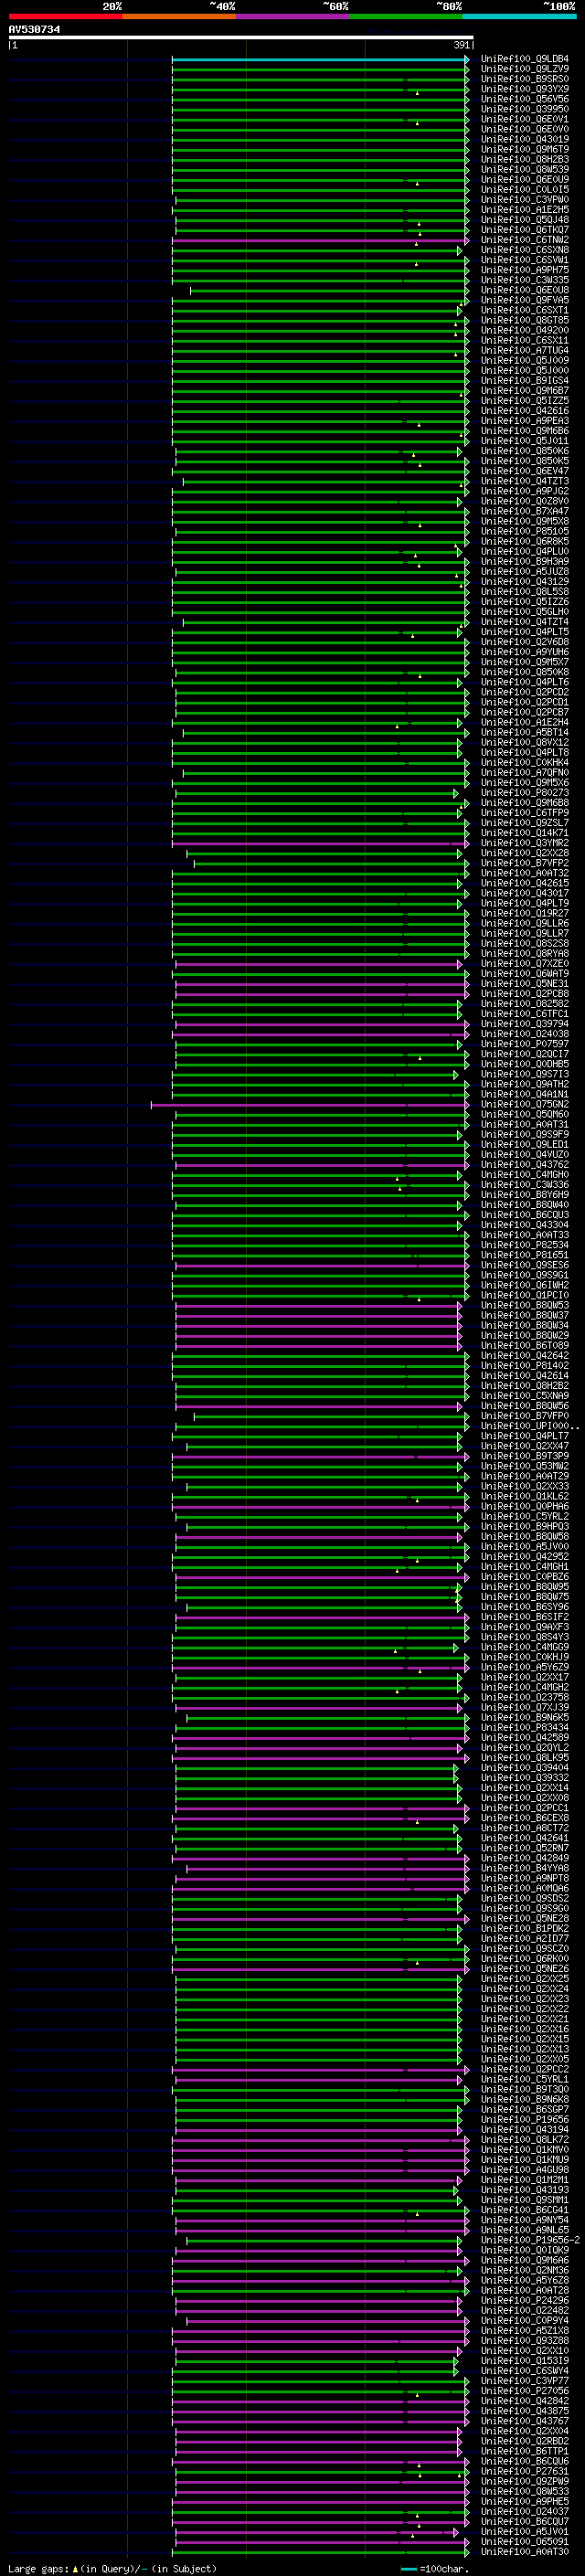
Task: Open entry UniRef100_B6CG41
Action: (x=525, y=2209)
